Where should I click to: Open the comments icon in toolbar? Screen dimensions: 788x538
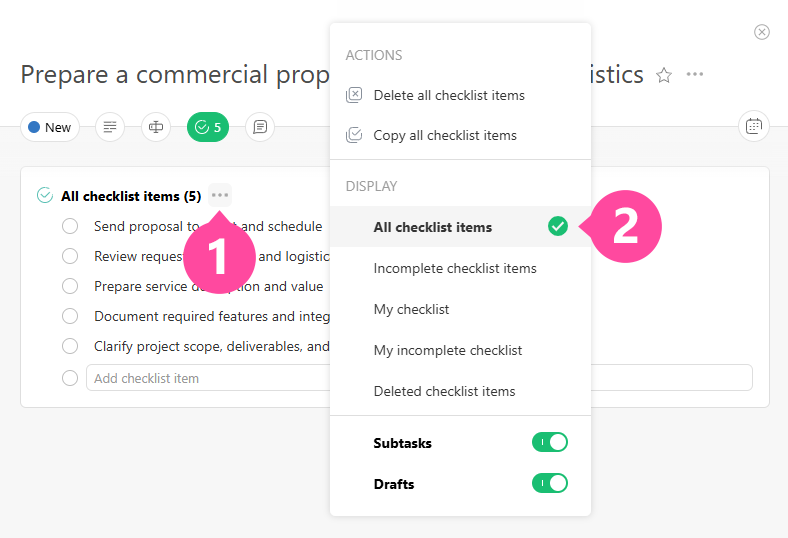click(x=260, y=127)
